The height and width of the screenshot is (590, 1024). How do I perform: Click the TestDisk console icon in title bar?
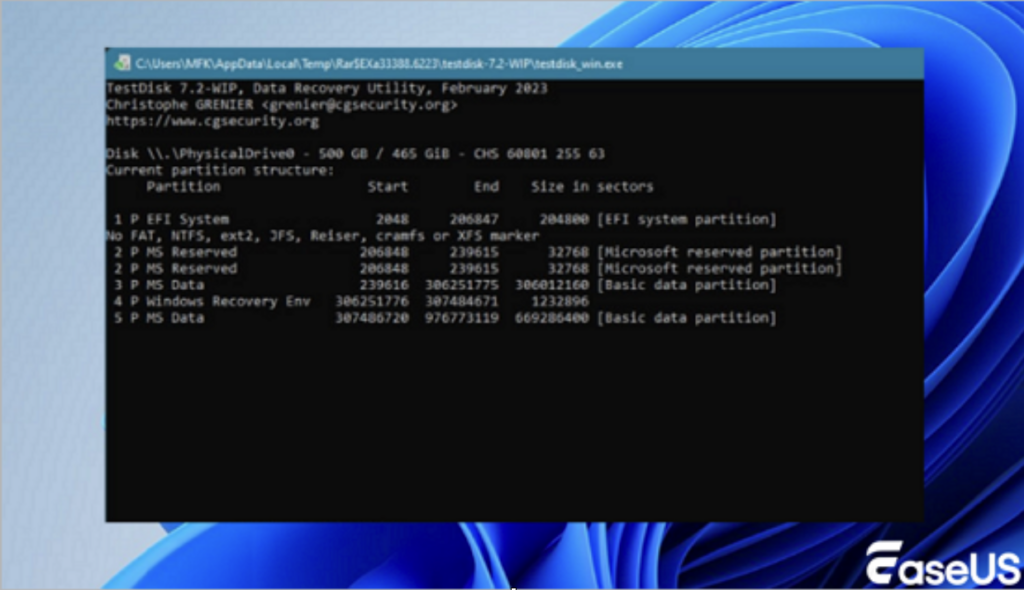(123, 63)
